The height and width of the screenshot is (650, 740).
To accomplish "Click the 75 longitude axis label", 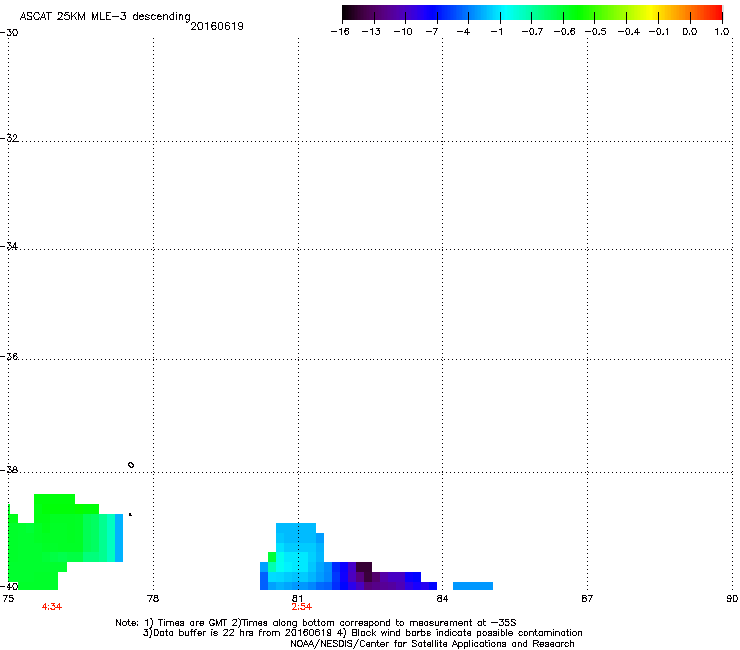I will coord(8,599).
